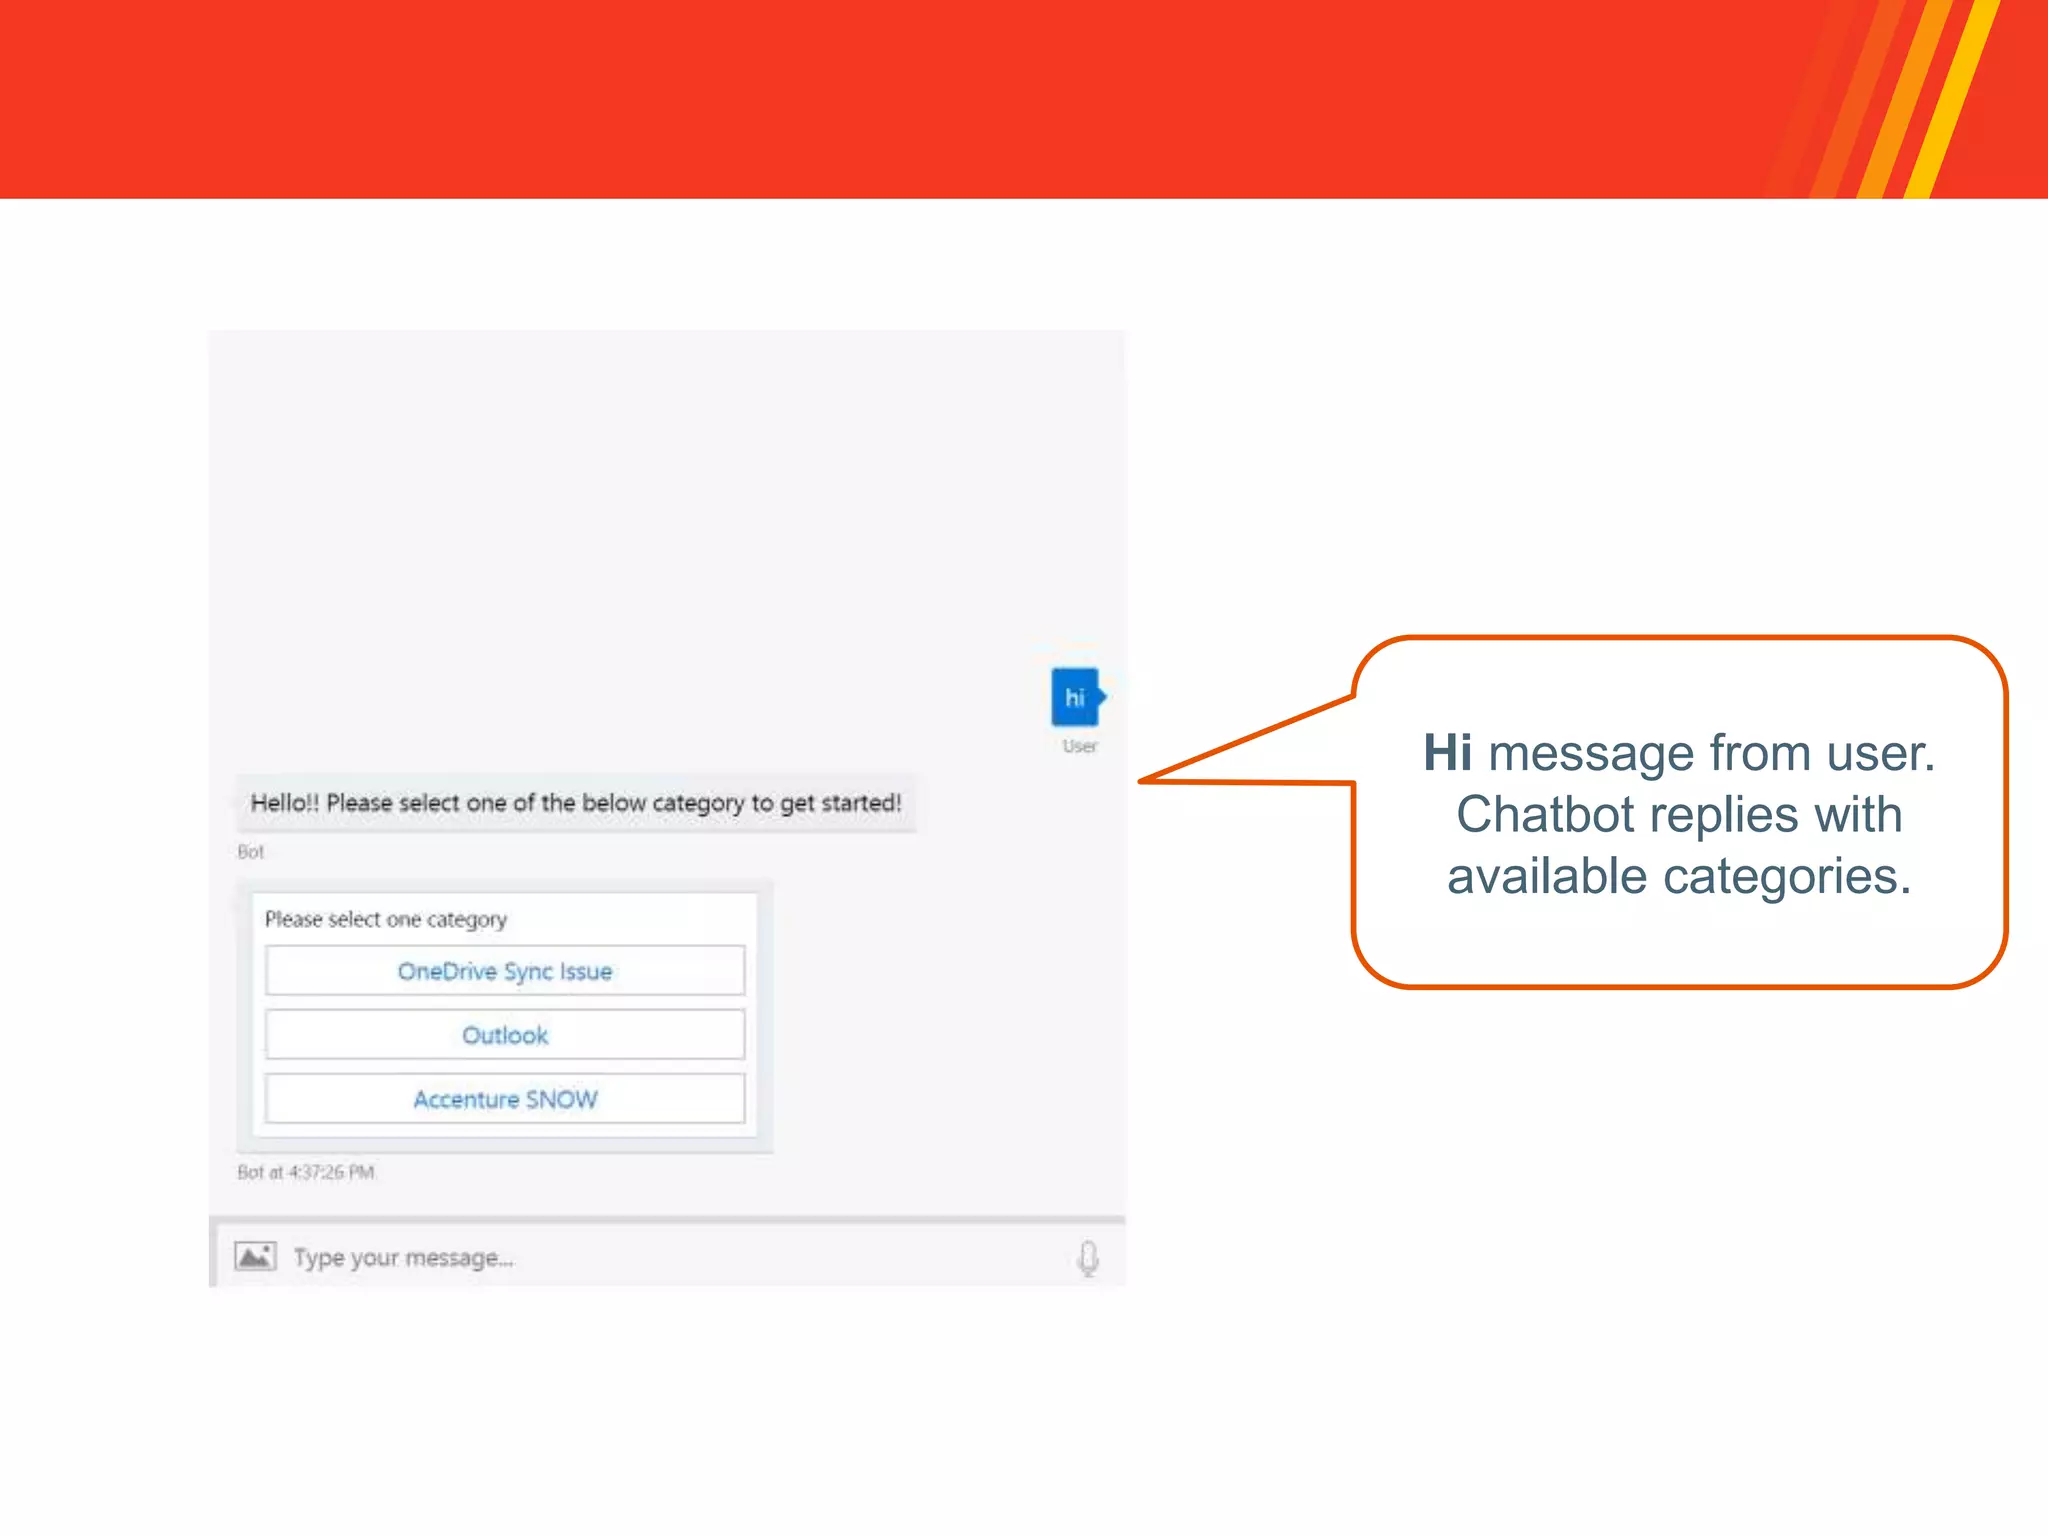The width and height of the screenshot is (2048, 1536).
Task: Click the Bot label below greeting
Action: pos(250,852)
